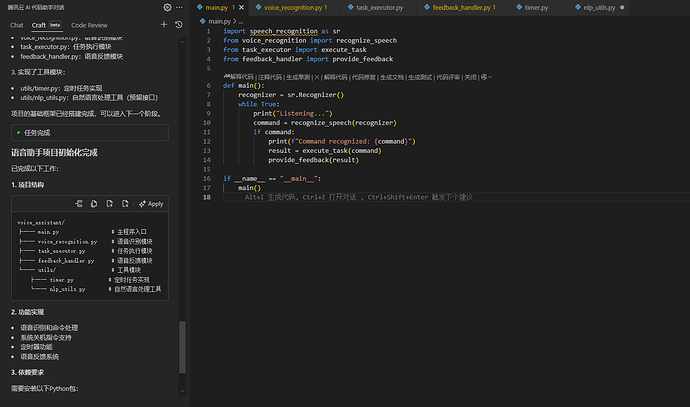Open the feedback_handler.py editor tab
Viewport: 690px width, 407px height.
(463, 7)
